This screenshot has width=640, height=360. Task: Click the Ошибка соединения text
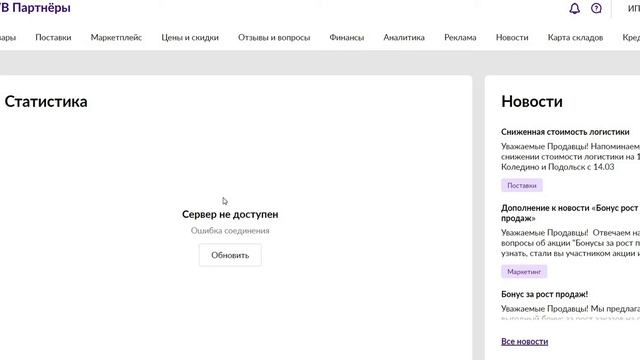pyautogui.click(x=230, y=231)
